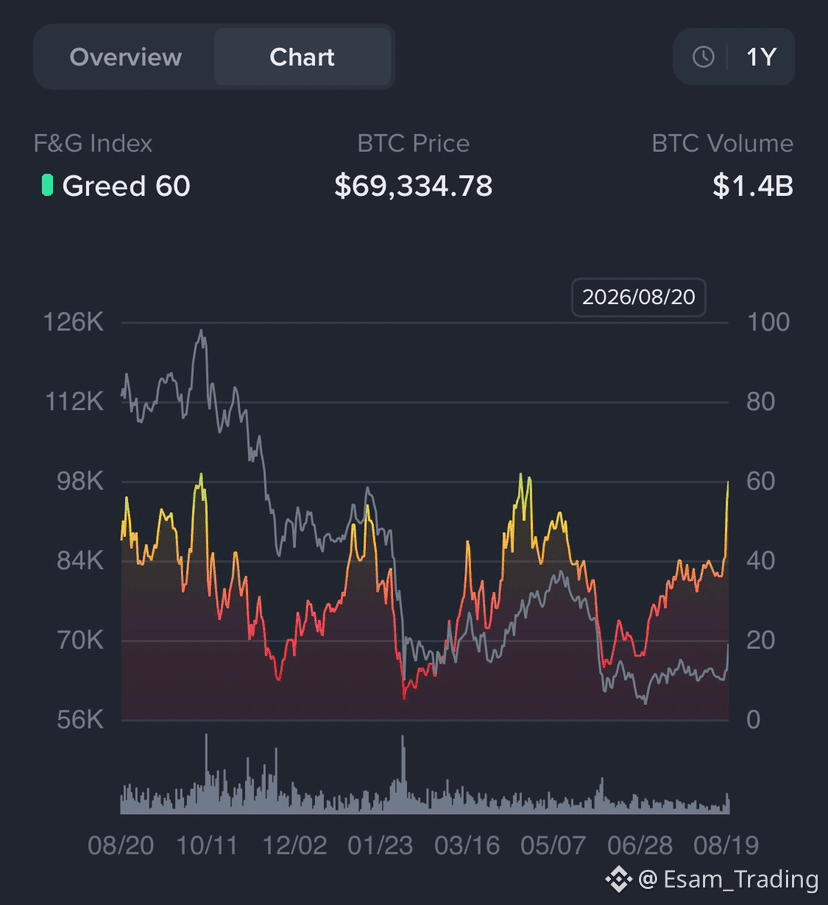This screenshot has width=828, height=905.
Task: Click the 05/07 date axis label
Action: click(553, 846)
